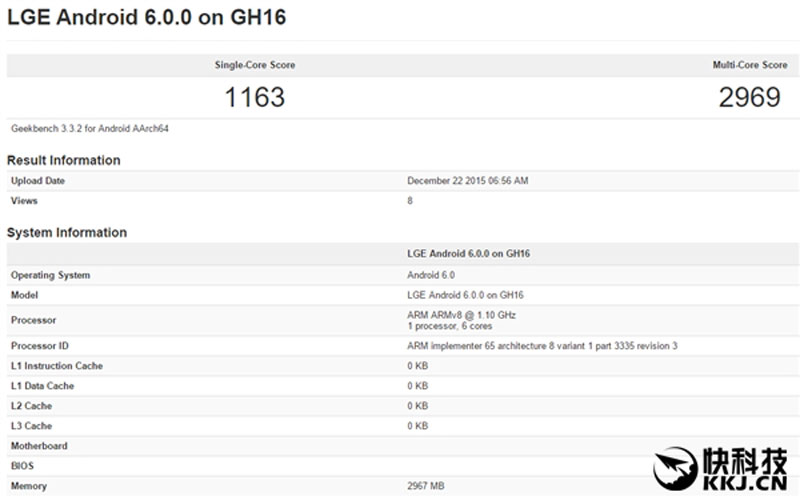800x504 pixels.
Task: Click the ARM ARMv8 @ 1.10 GHz processor value
Action: 461,315
